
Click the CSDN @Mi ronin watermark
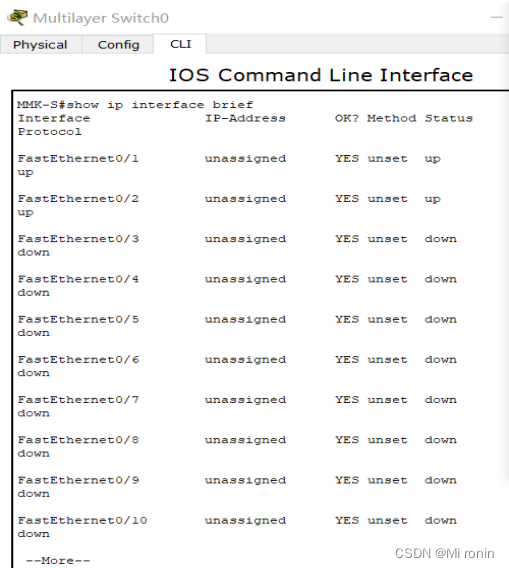(x=445, y=554)
